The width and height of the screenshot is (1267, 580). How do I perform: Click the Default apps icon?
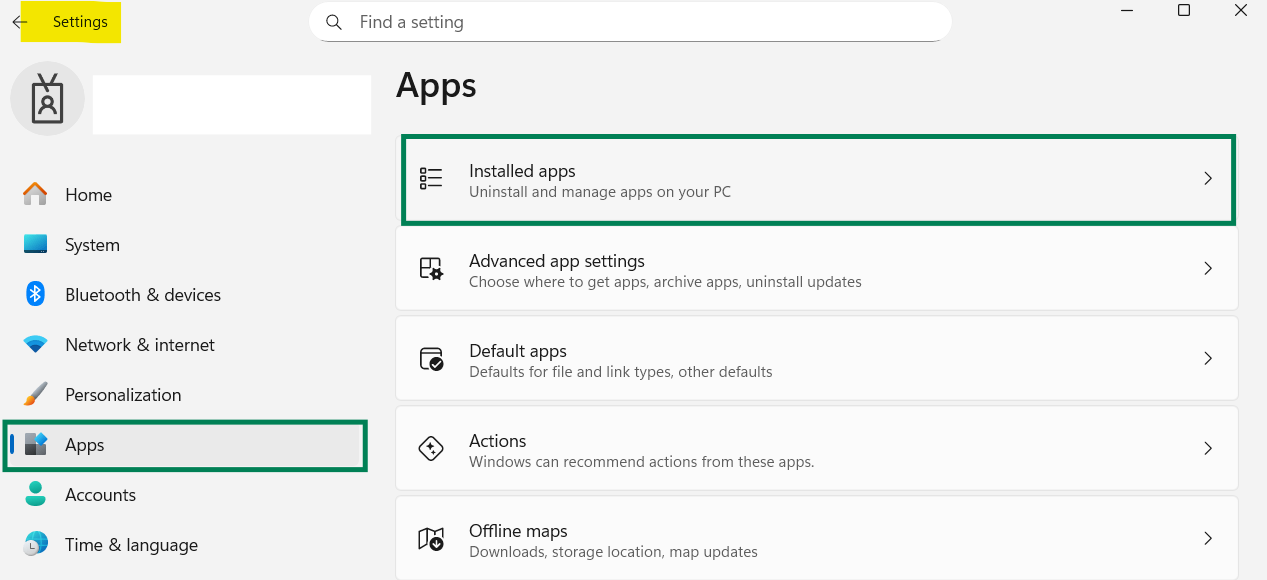tap(431, 359)
